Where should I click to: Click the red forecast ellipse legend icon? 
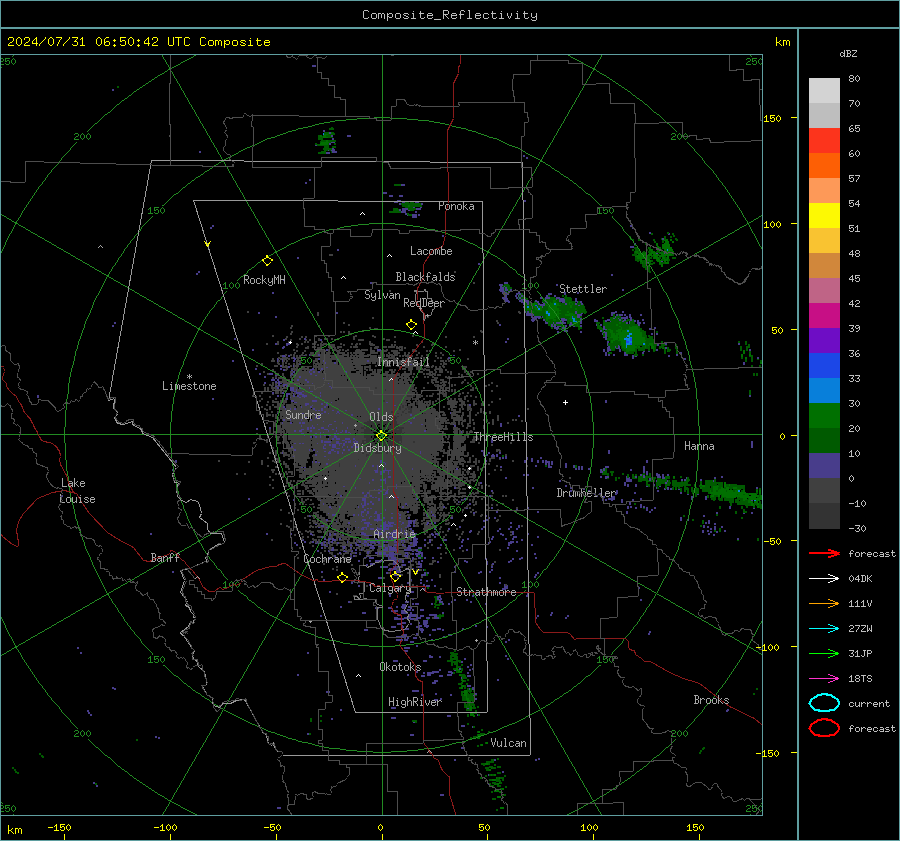click(824, 728)
